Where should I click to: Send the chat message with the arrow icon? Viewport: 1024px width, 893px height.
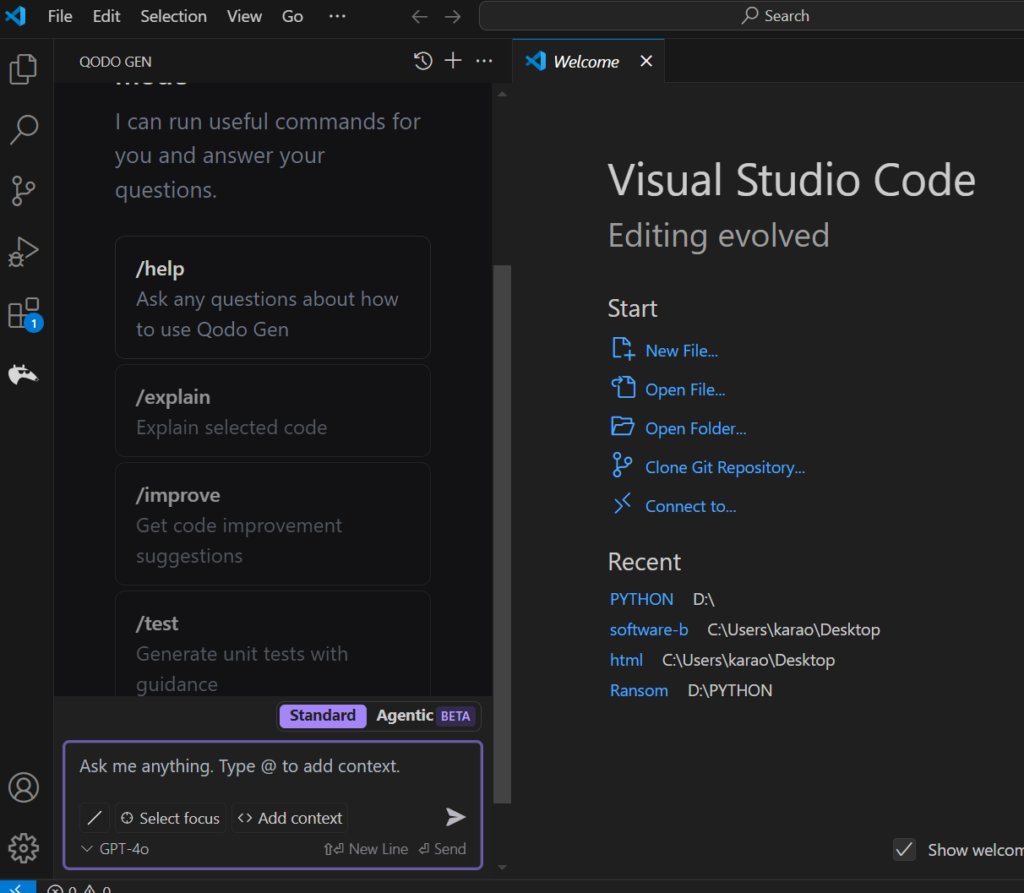coord(455,817)
